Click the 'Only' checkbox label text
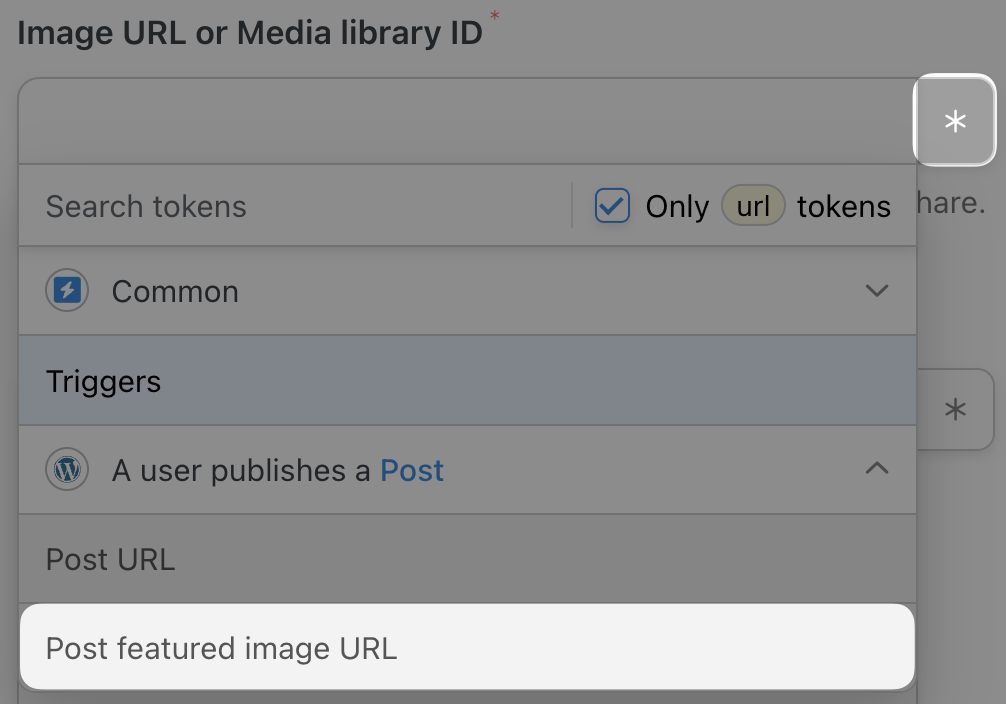This screenshot has height=704, width=1006. (676, 206)
